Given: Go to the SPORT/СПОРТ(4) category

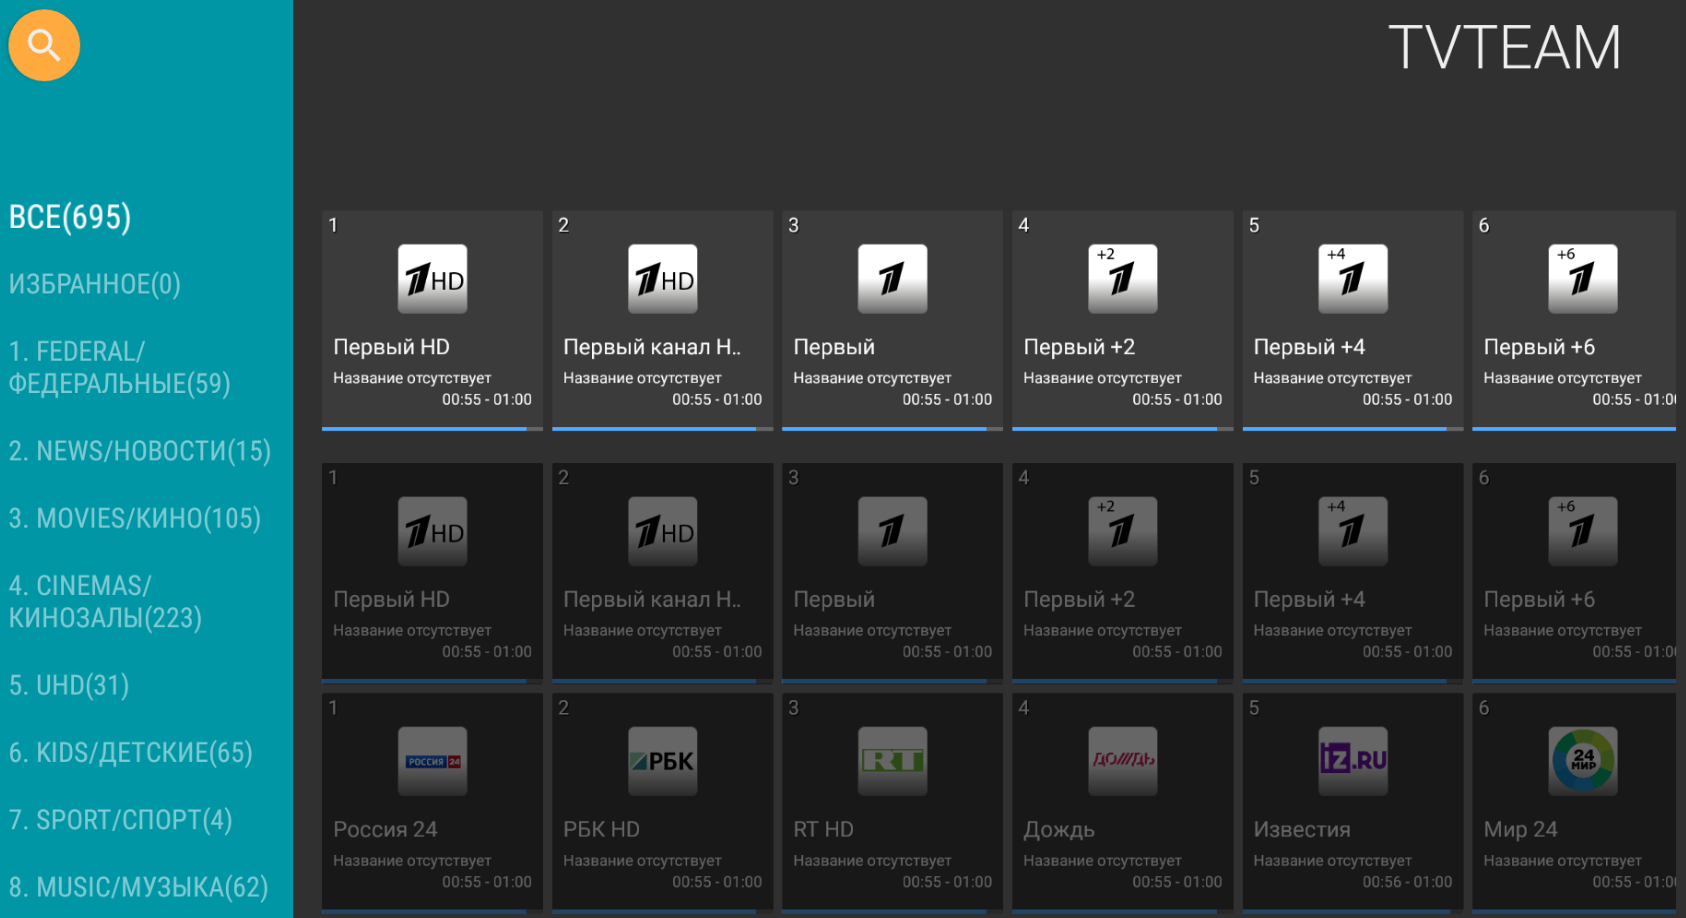Looking at the screenshot, I should [x=120, y=820].
